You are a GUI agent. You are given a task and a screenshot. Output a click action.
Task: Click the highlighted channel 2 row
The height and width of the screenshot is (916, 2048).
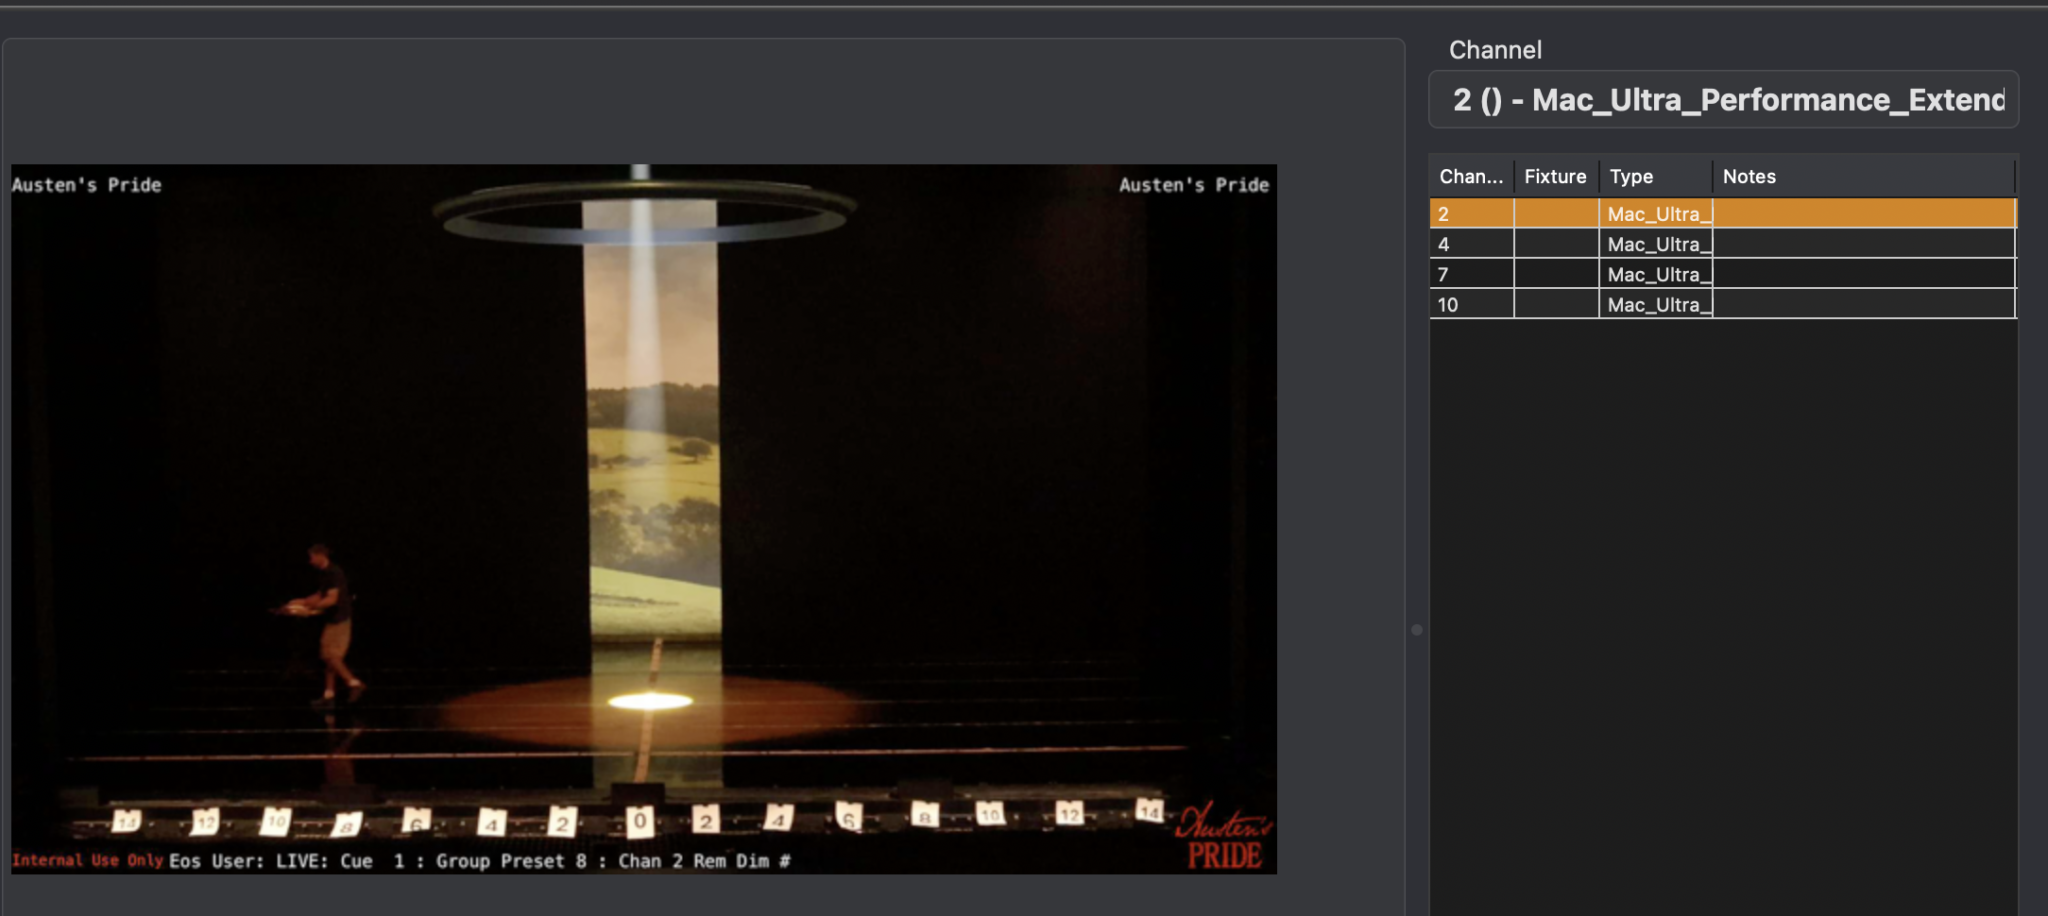(x=1470, y=213)
